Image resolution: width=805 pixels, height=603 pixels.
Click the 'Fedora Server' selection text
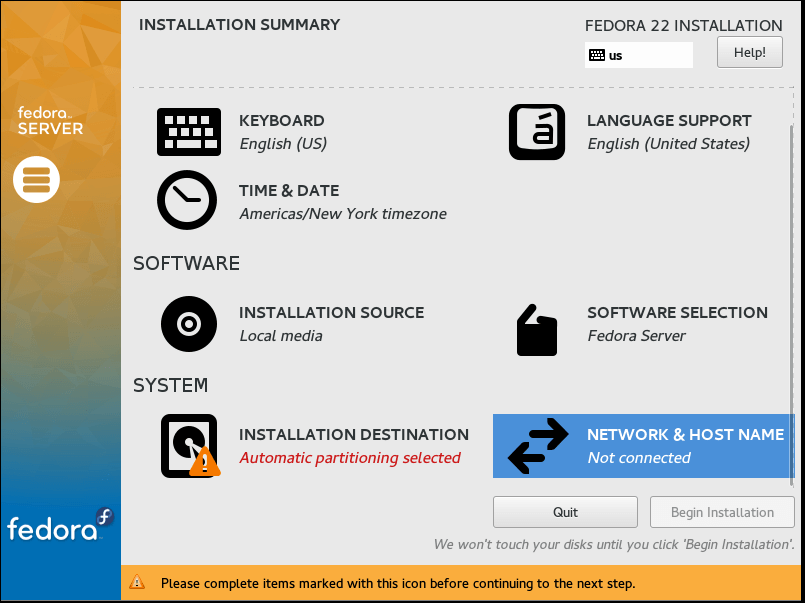[x=636, y=336]
